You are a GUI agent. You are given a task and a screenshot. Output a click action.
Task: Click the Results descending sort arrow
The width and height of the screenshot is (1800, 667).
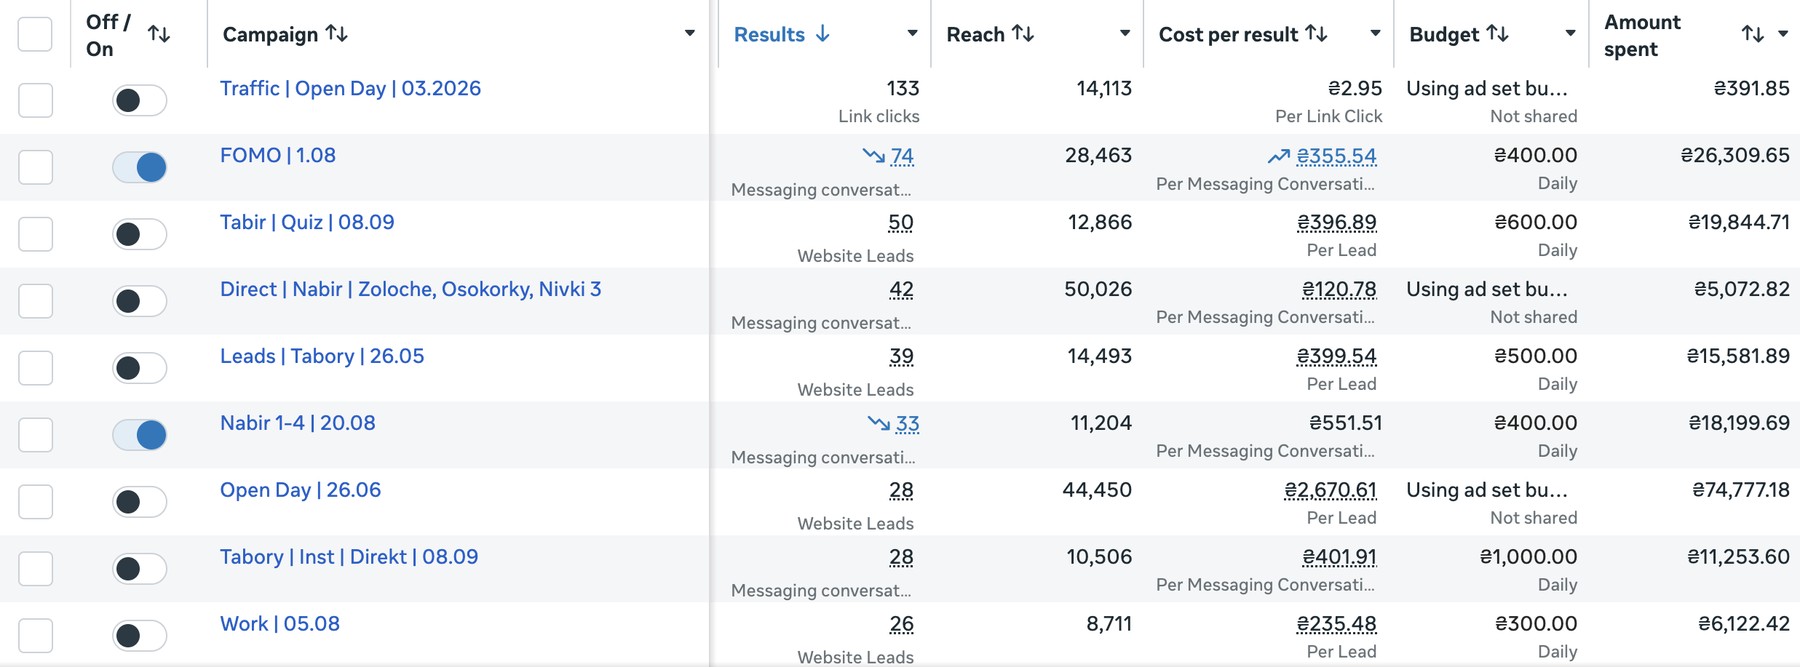coord(823,34)
